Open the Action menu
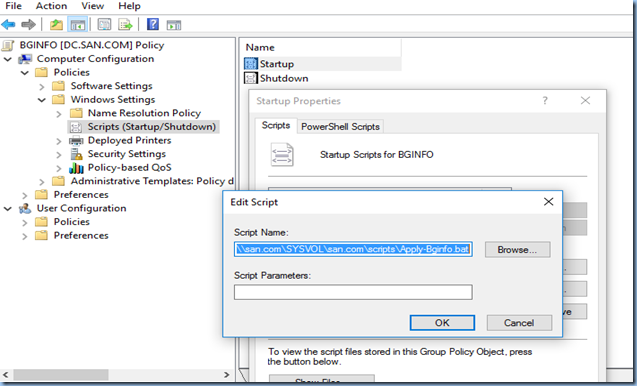Image resolution: width=637 pixels, height=386 pixels. pos(51,6)
